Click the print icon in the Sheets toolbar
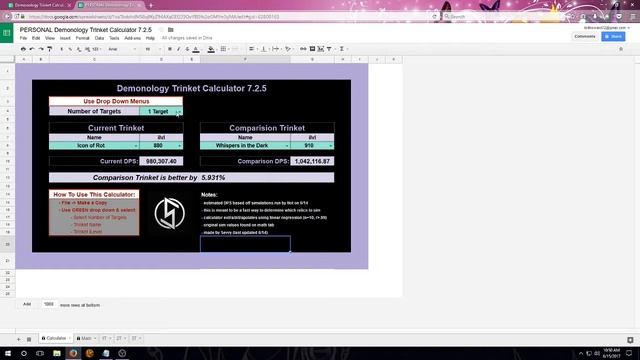 pos(23,49)
